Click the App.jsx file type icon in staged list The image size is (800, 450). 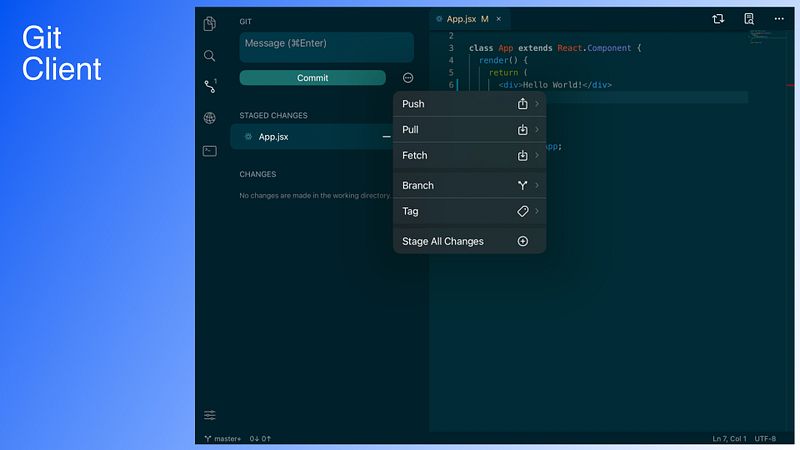(x=248, y=137)
